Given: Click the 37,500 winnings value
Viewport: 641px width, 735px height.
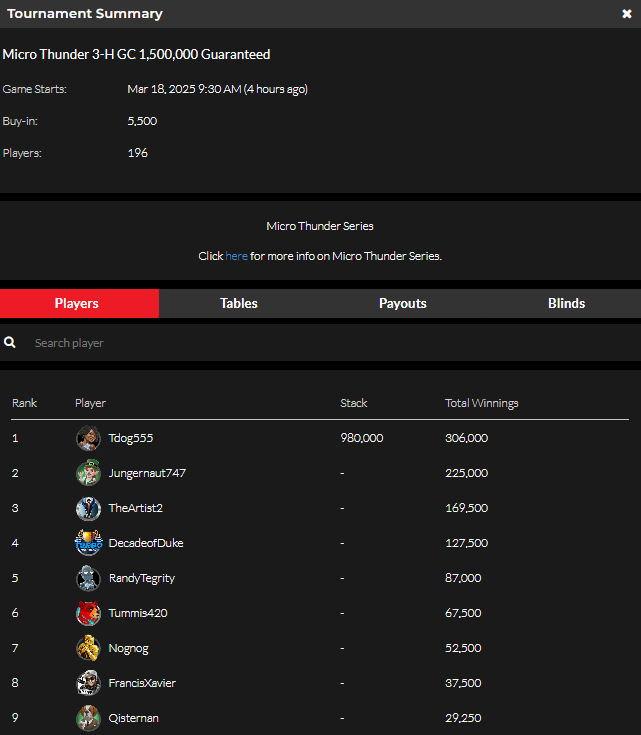Looking at the screenshot, I should (463, 683).
